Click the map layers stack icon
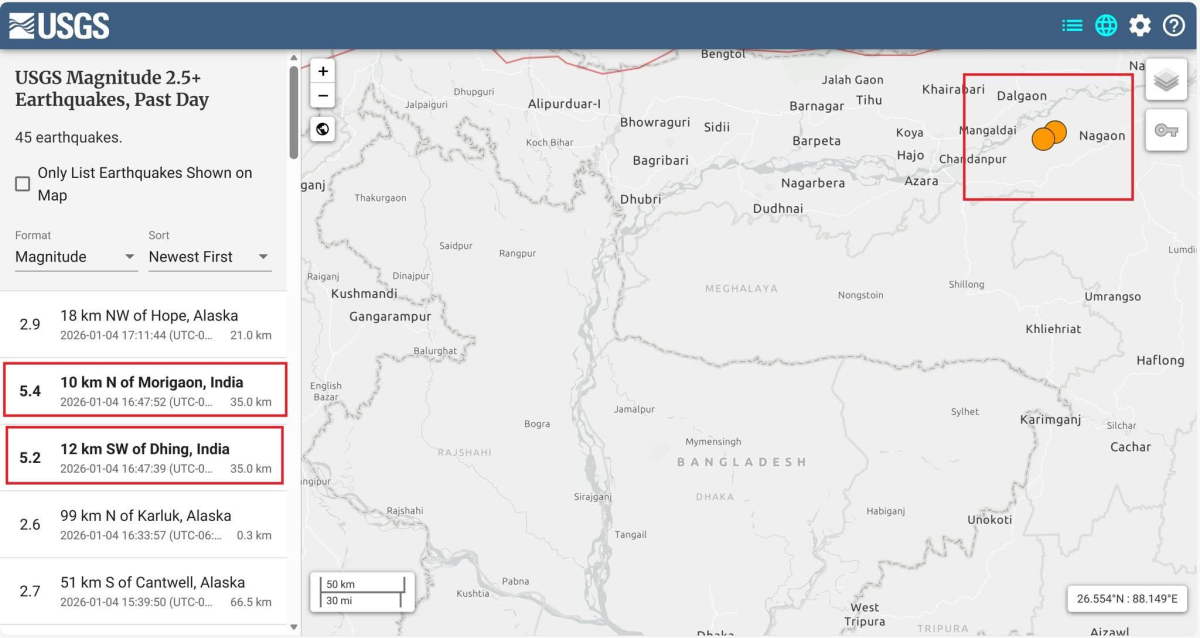Viewport: 1200px width, 638px height. (1166, 80)
